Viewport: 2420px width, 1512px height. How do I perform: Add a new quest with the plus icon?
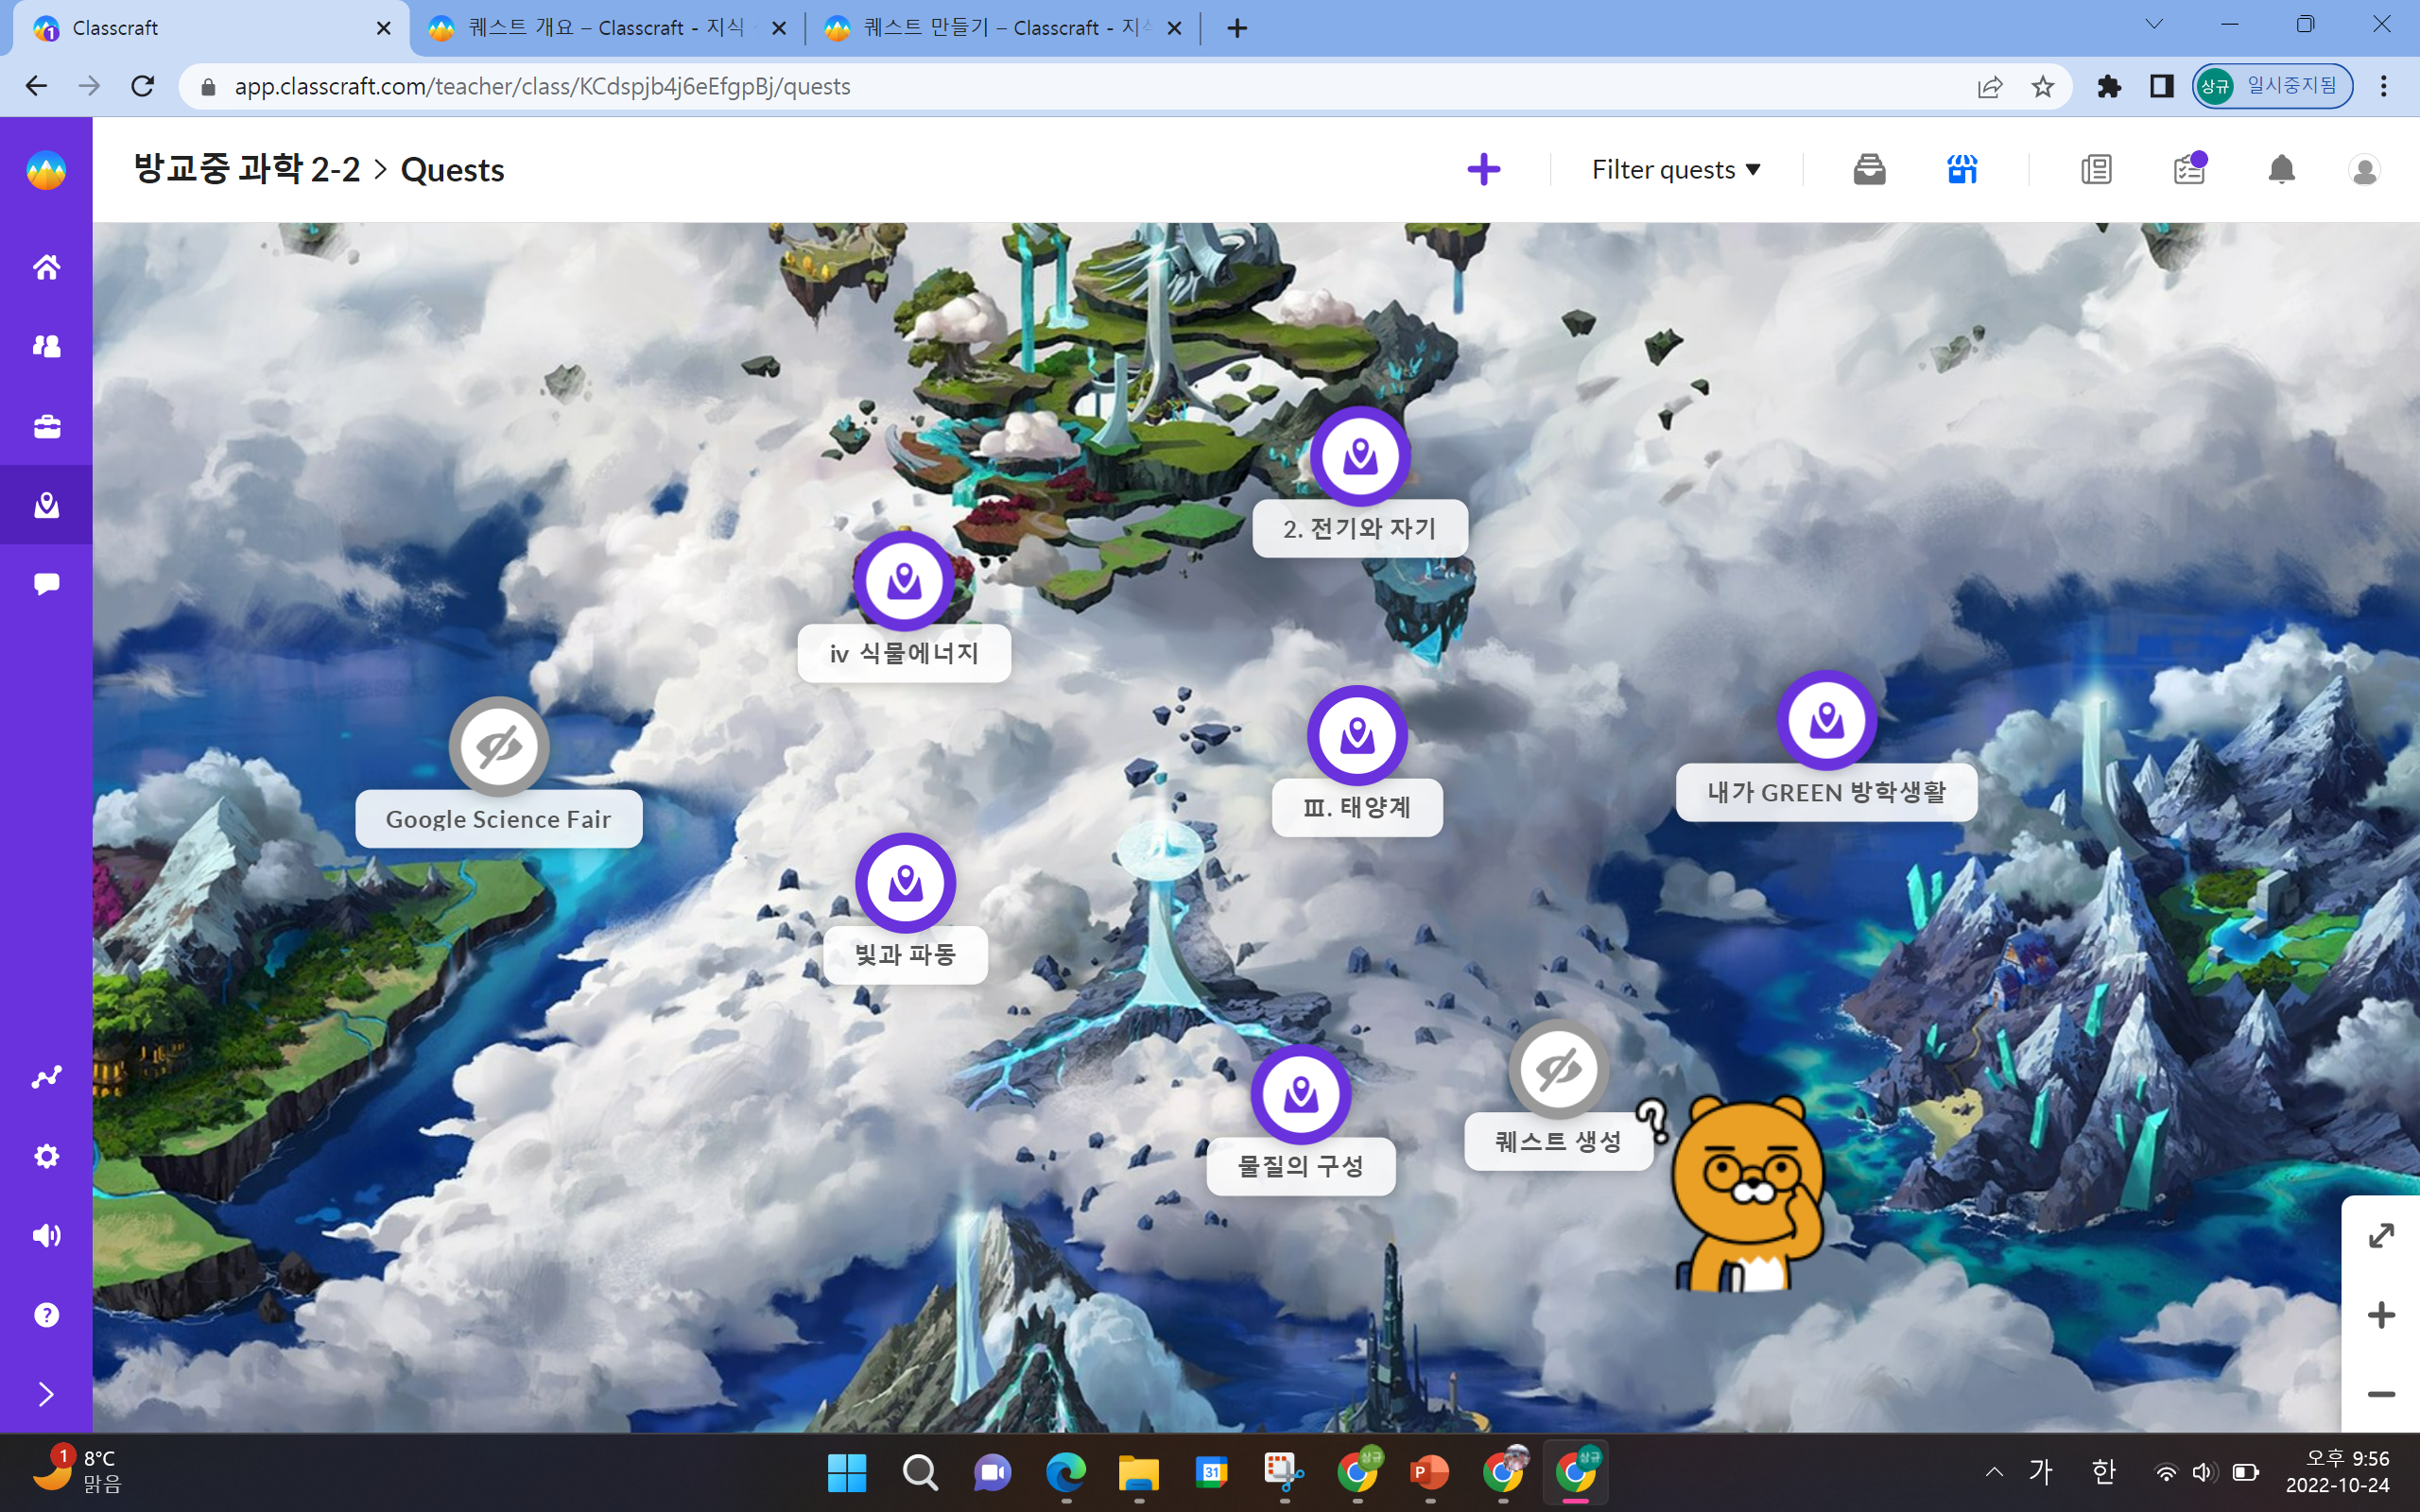click(x=1484, y=169)
